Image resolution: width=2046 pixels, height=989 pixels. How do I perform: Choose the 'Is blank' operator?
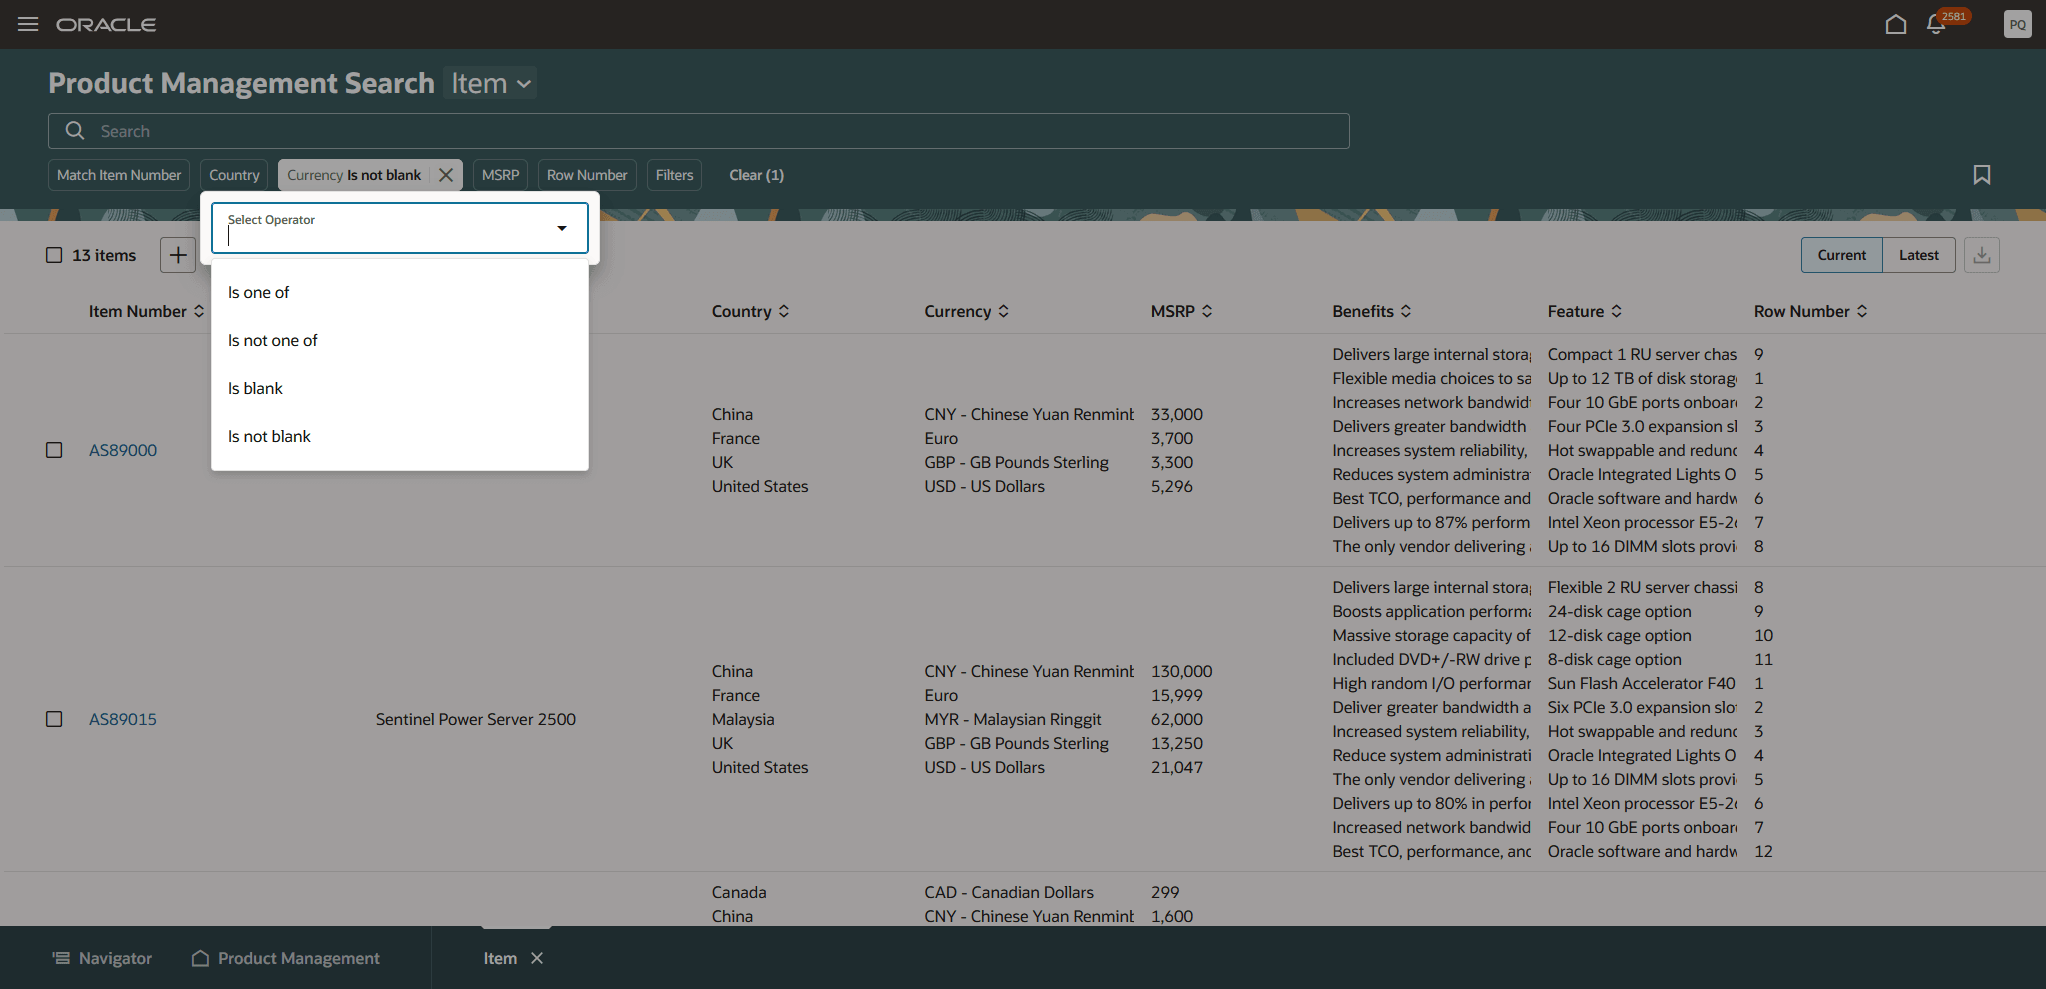tap(400, 388)
